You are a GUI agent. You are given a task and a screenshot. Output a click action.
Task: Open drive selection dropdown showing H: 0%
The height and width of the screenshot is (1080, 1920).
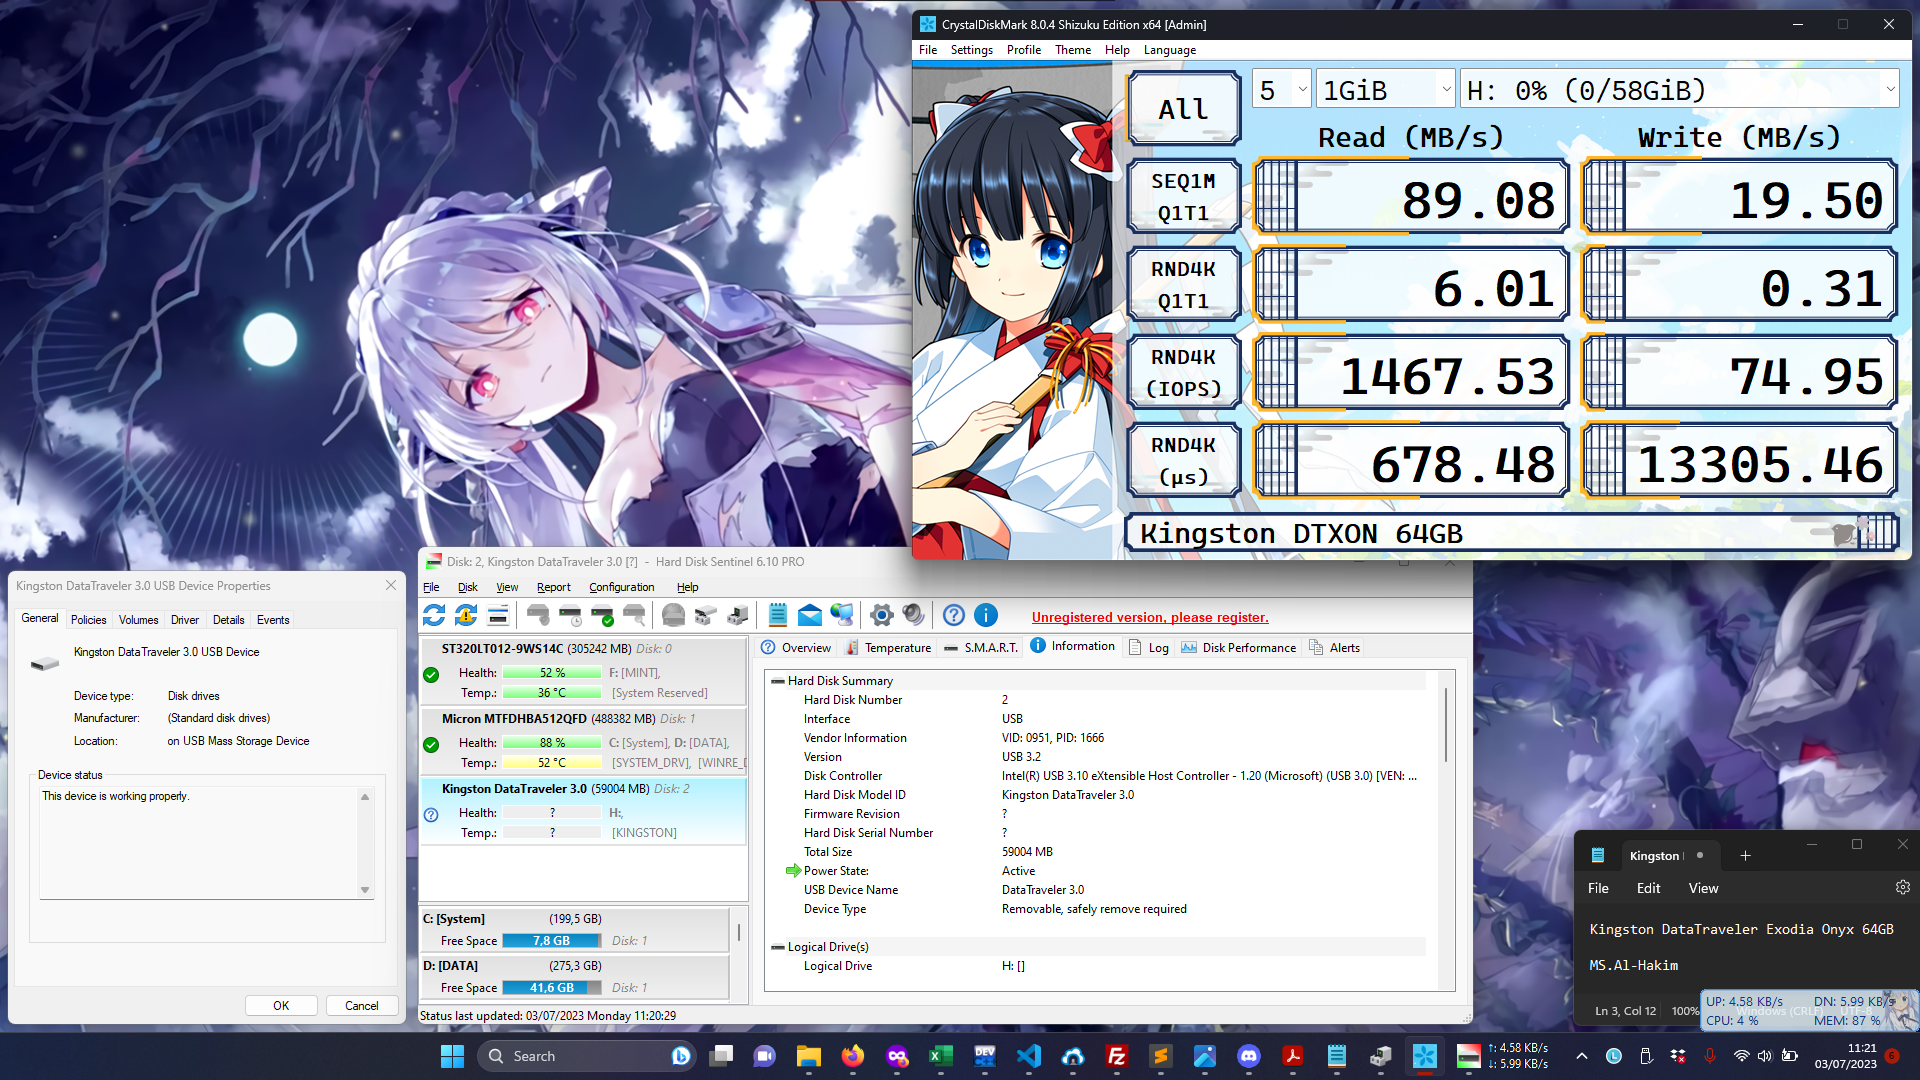point(1679,90)
